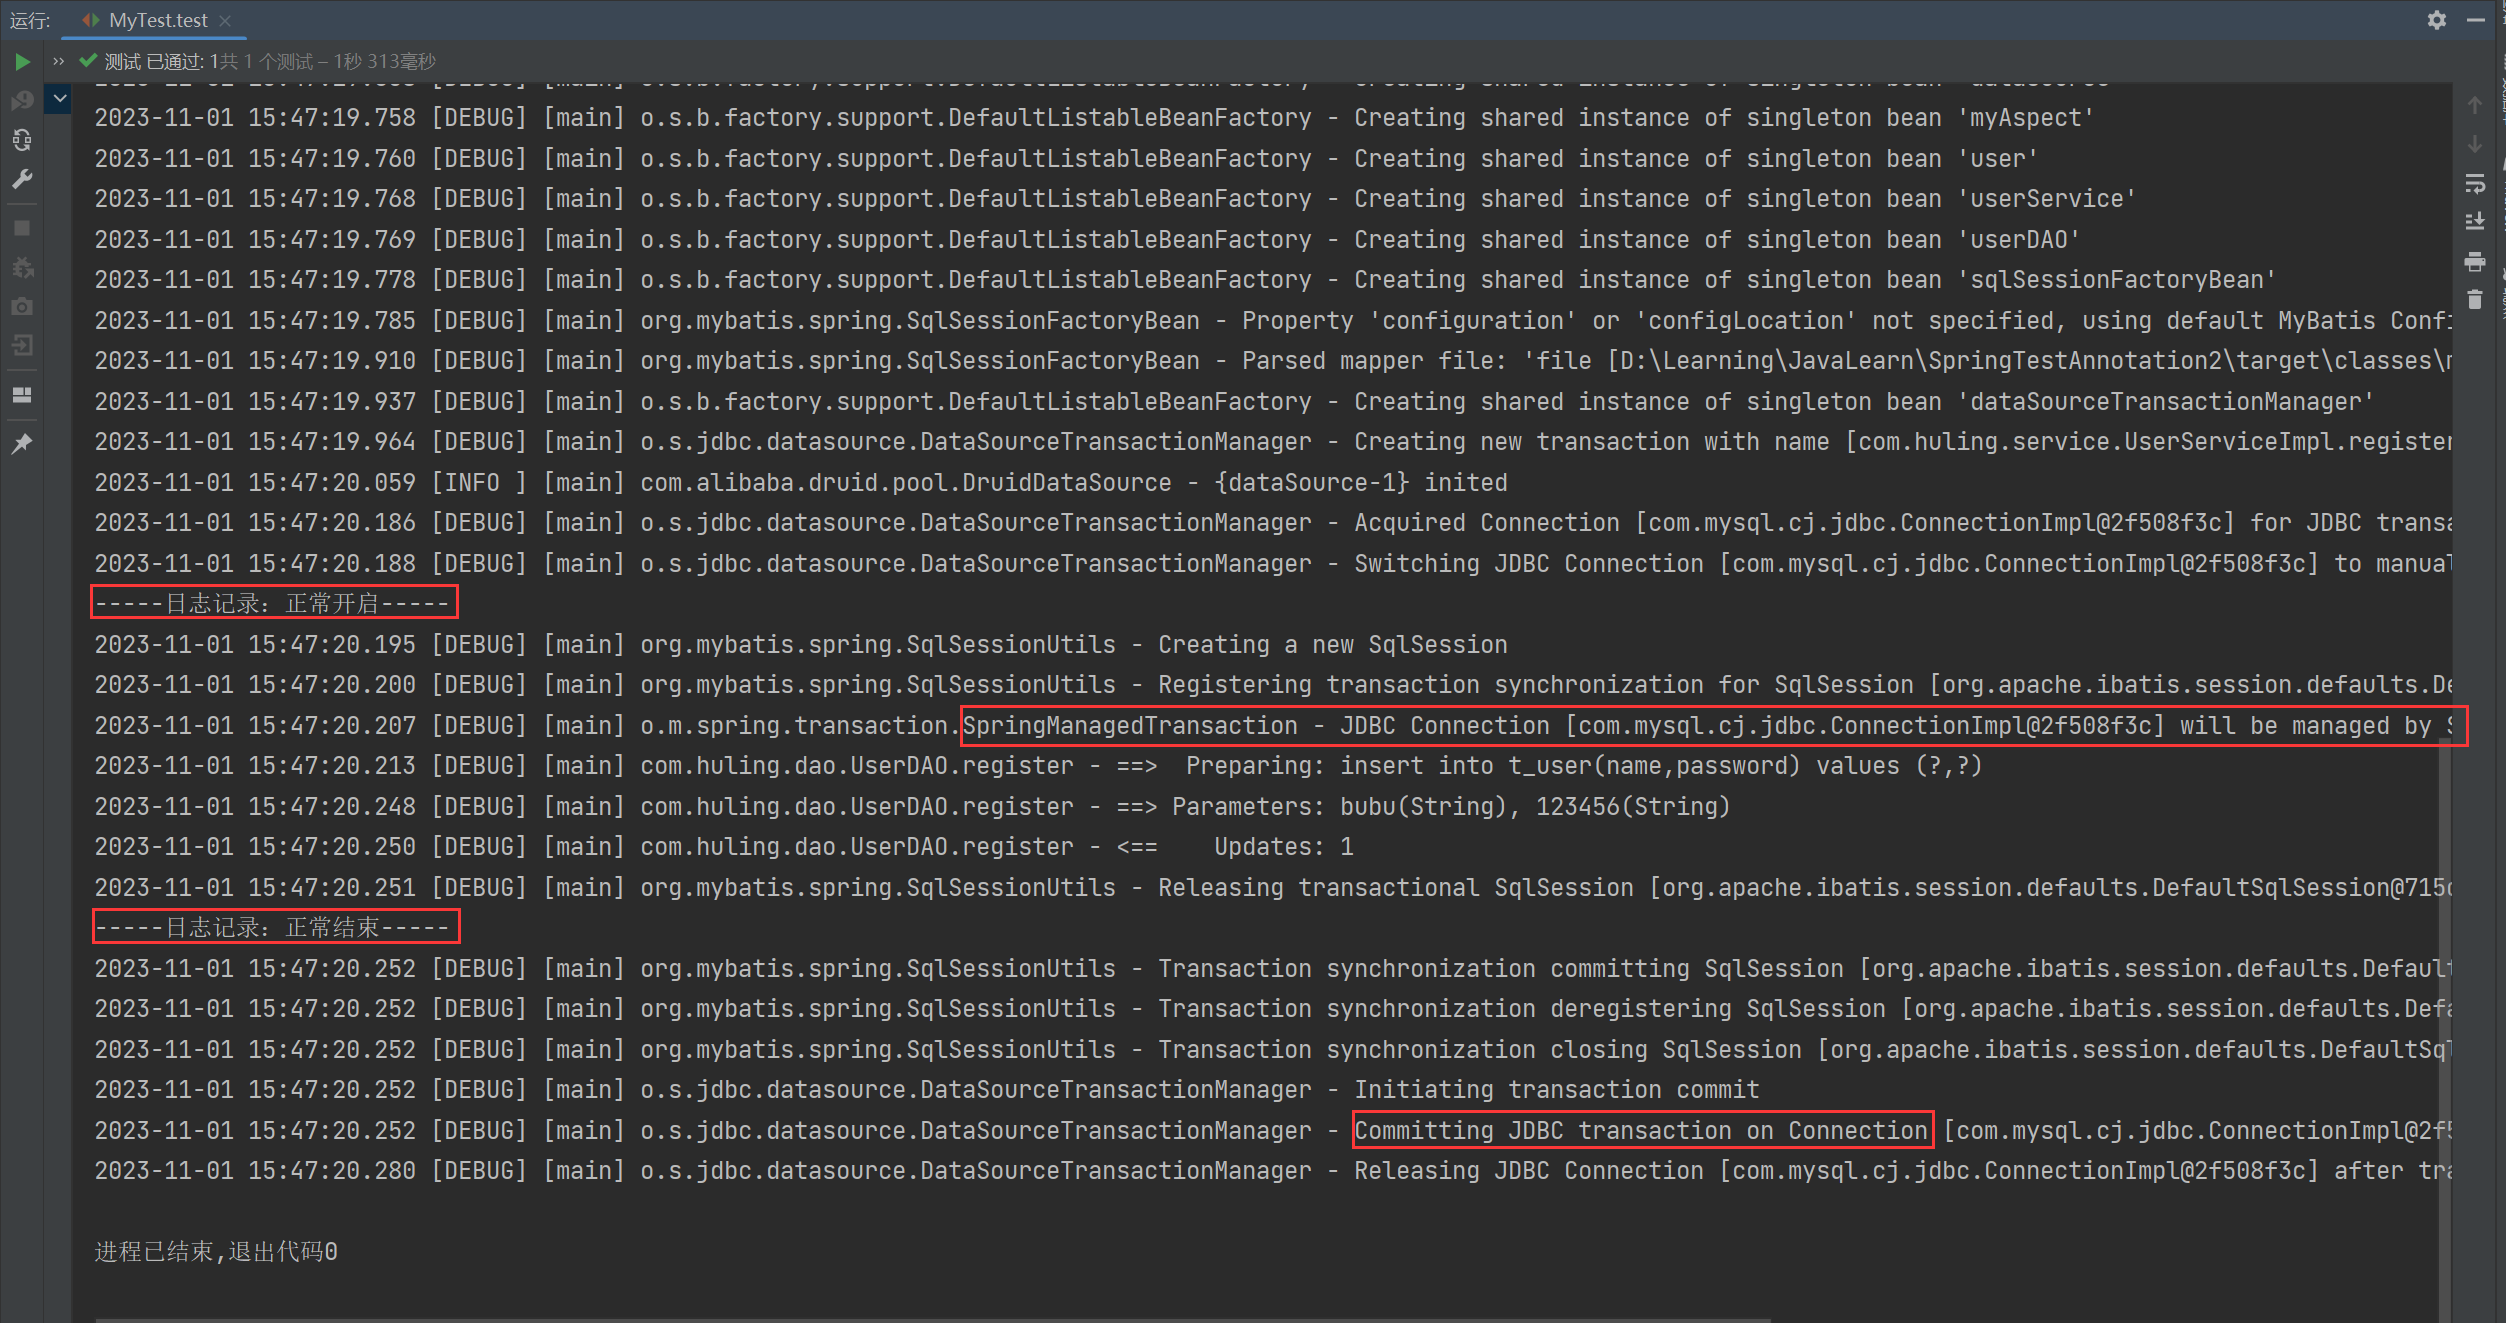Screen dimensions: 2506x1323
Task: Click the green check mark test status icon
Action: 88,61
